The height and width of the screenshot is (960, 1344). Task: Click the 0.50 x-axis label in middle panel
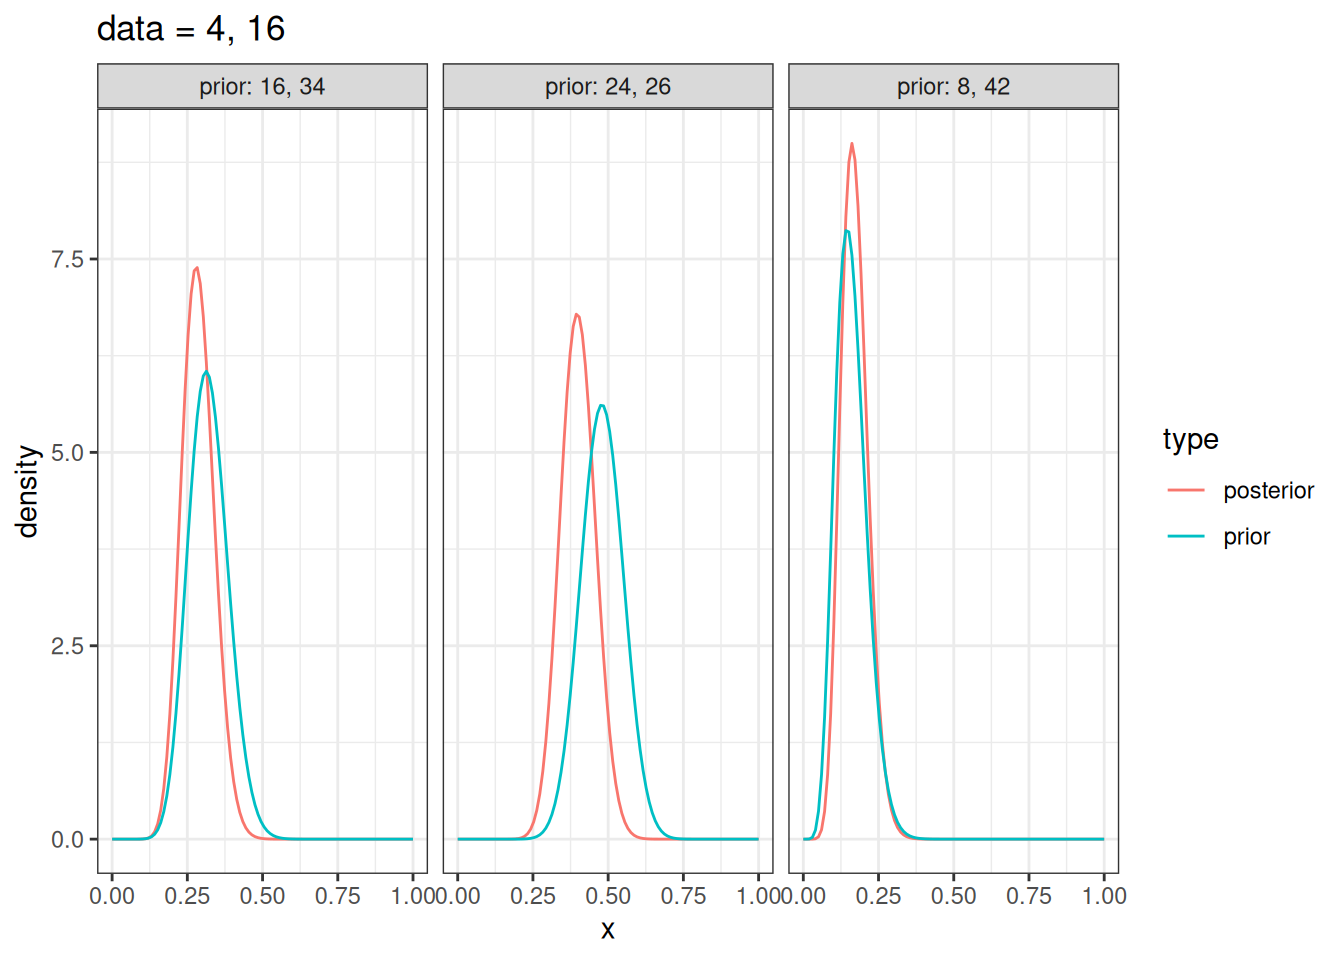pos(608,896)
